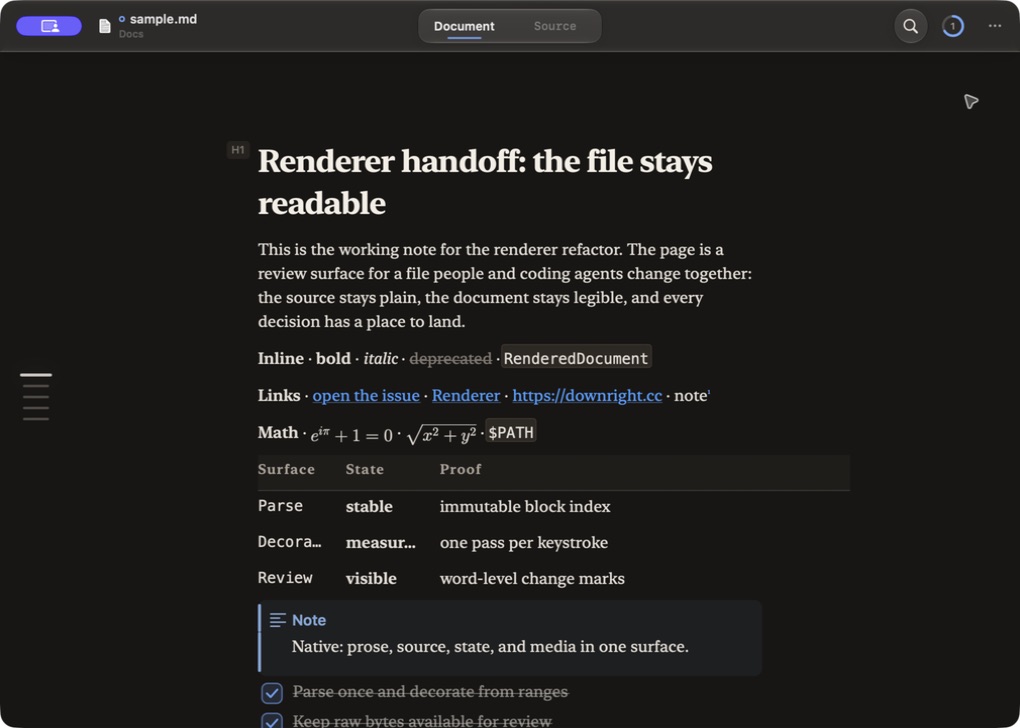Click the 'Renderer handoff' main heading

(485, 182)
